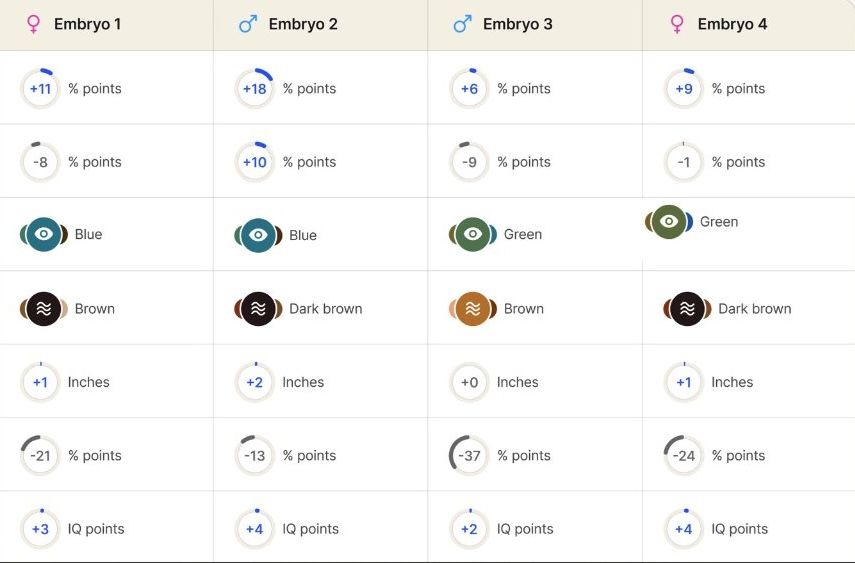
Task: Click the +18 % points gauge for Embryo 2
Action: (255, 89)
